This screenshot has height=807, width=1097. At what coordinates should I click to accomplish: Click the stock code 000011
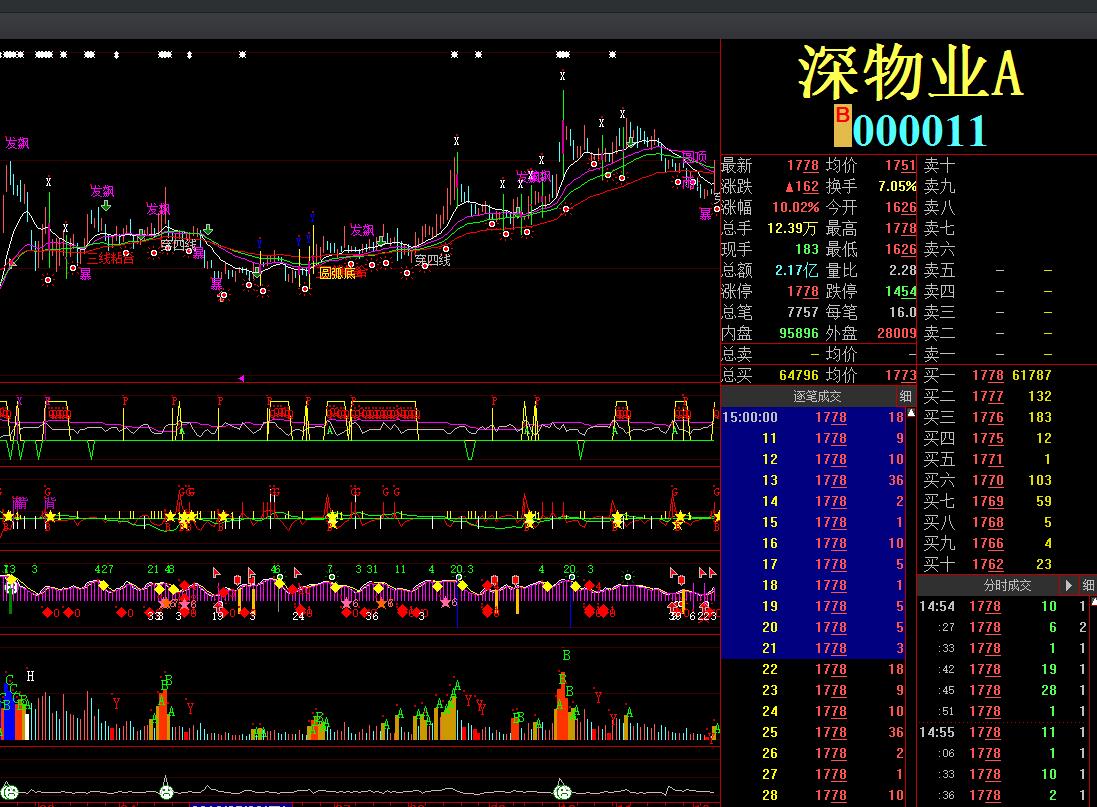(x=920, y=131)
